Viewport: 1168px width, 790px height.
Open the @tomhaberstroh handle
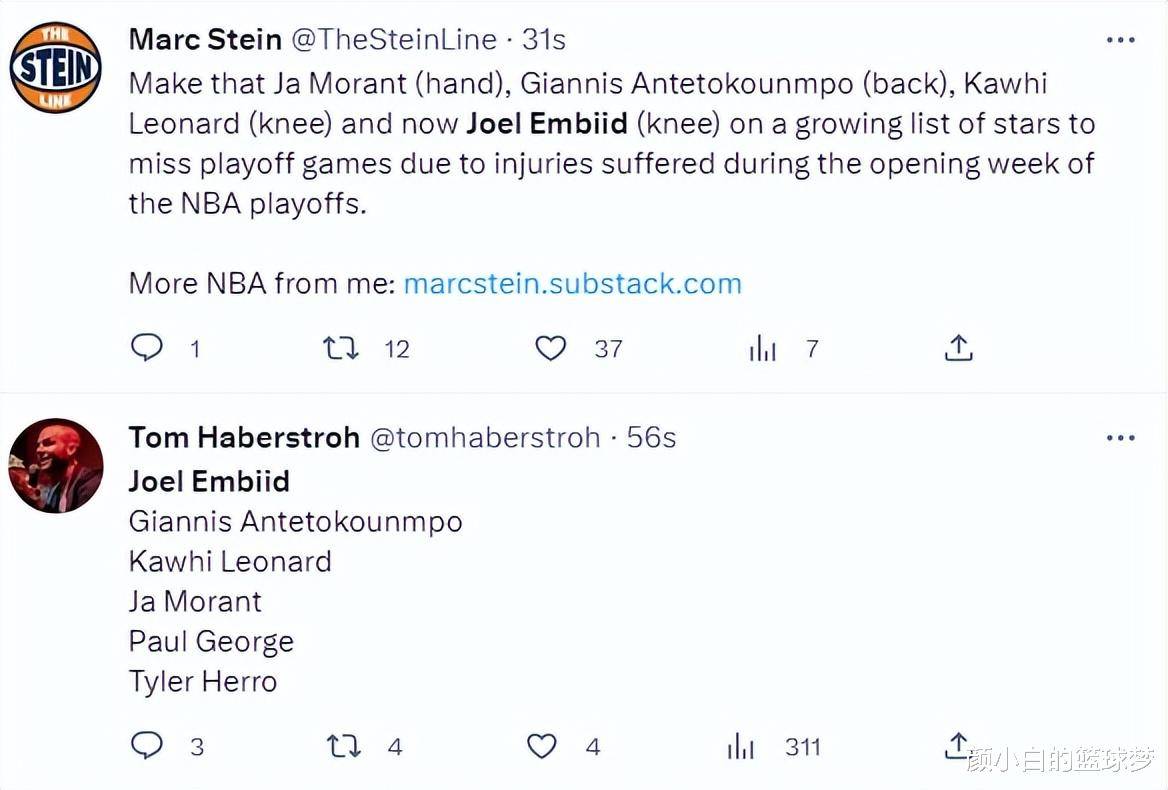pos(486,438)
